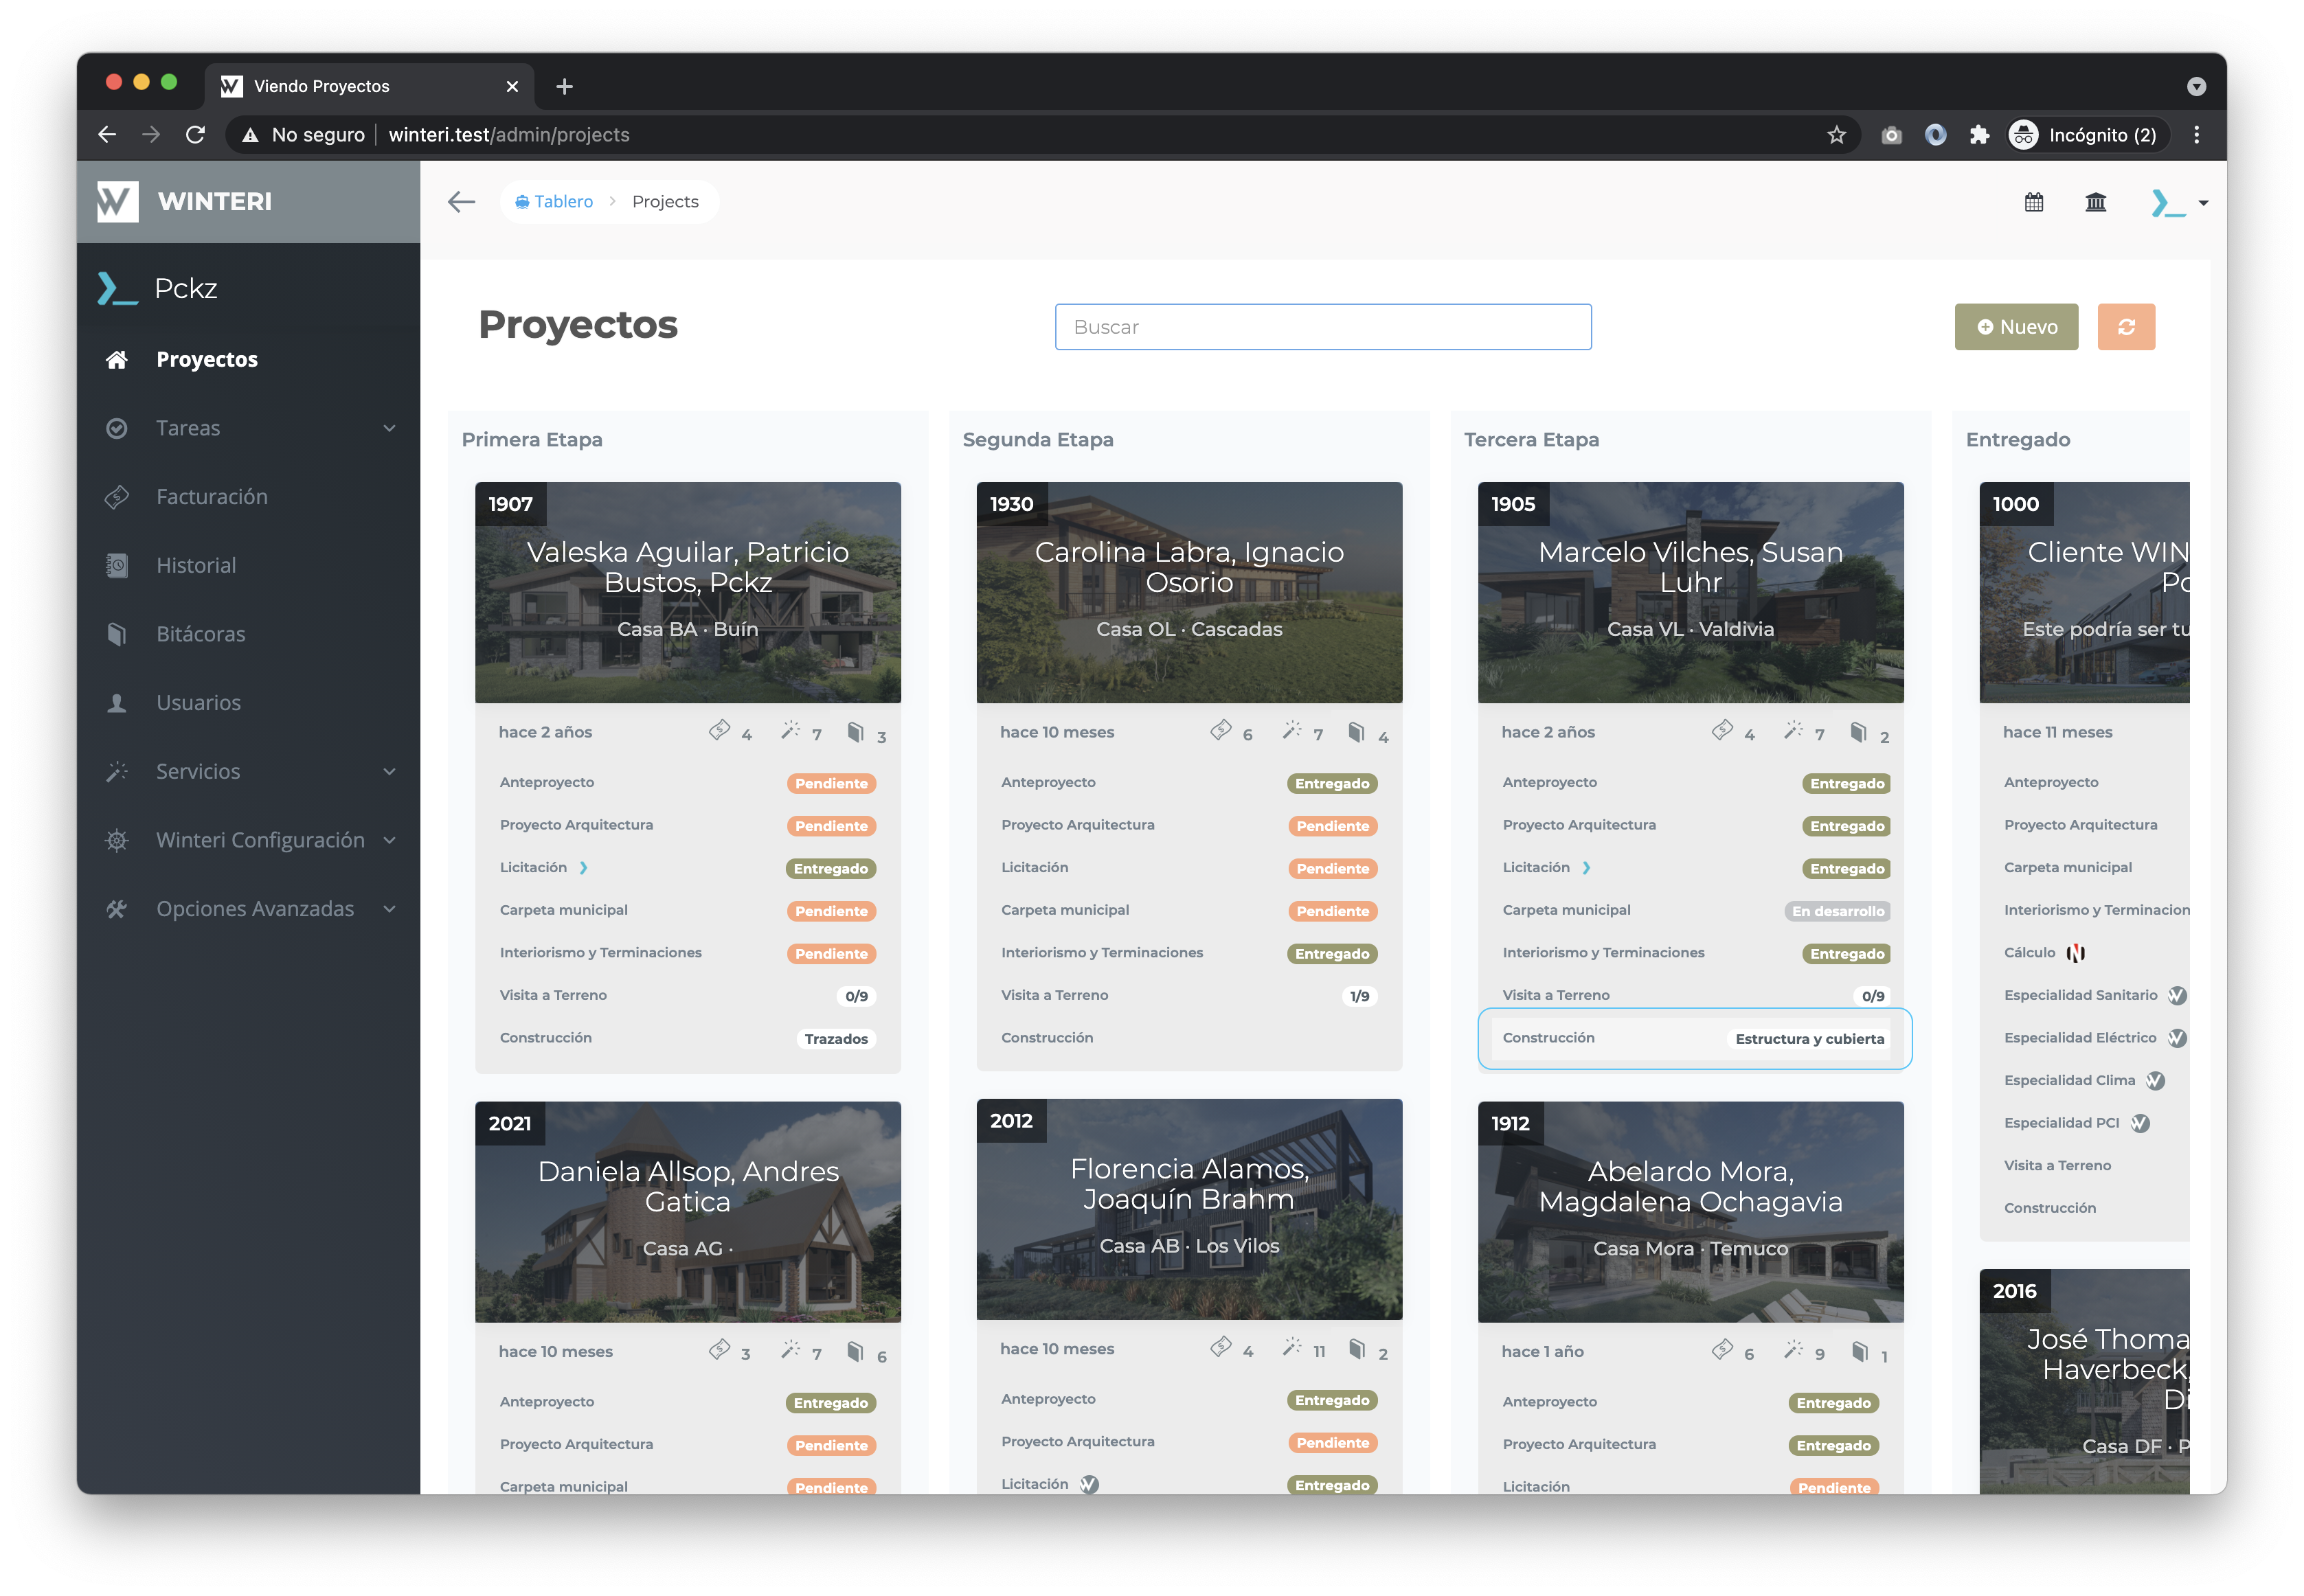Open Carolina Labra project 1930 thumbnail
The image size is (2304, 1596).
pos(1188,592)
